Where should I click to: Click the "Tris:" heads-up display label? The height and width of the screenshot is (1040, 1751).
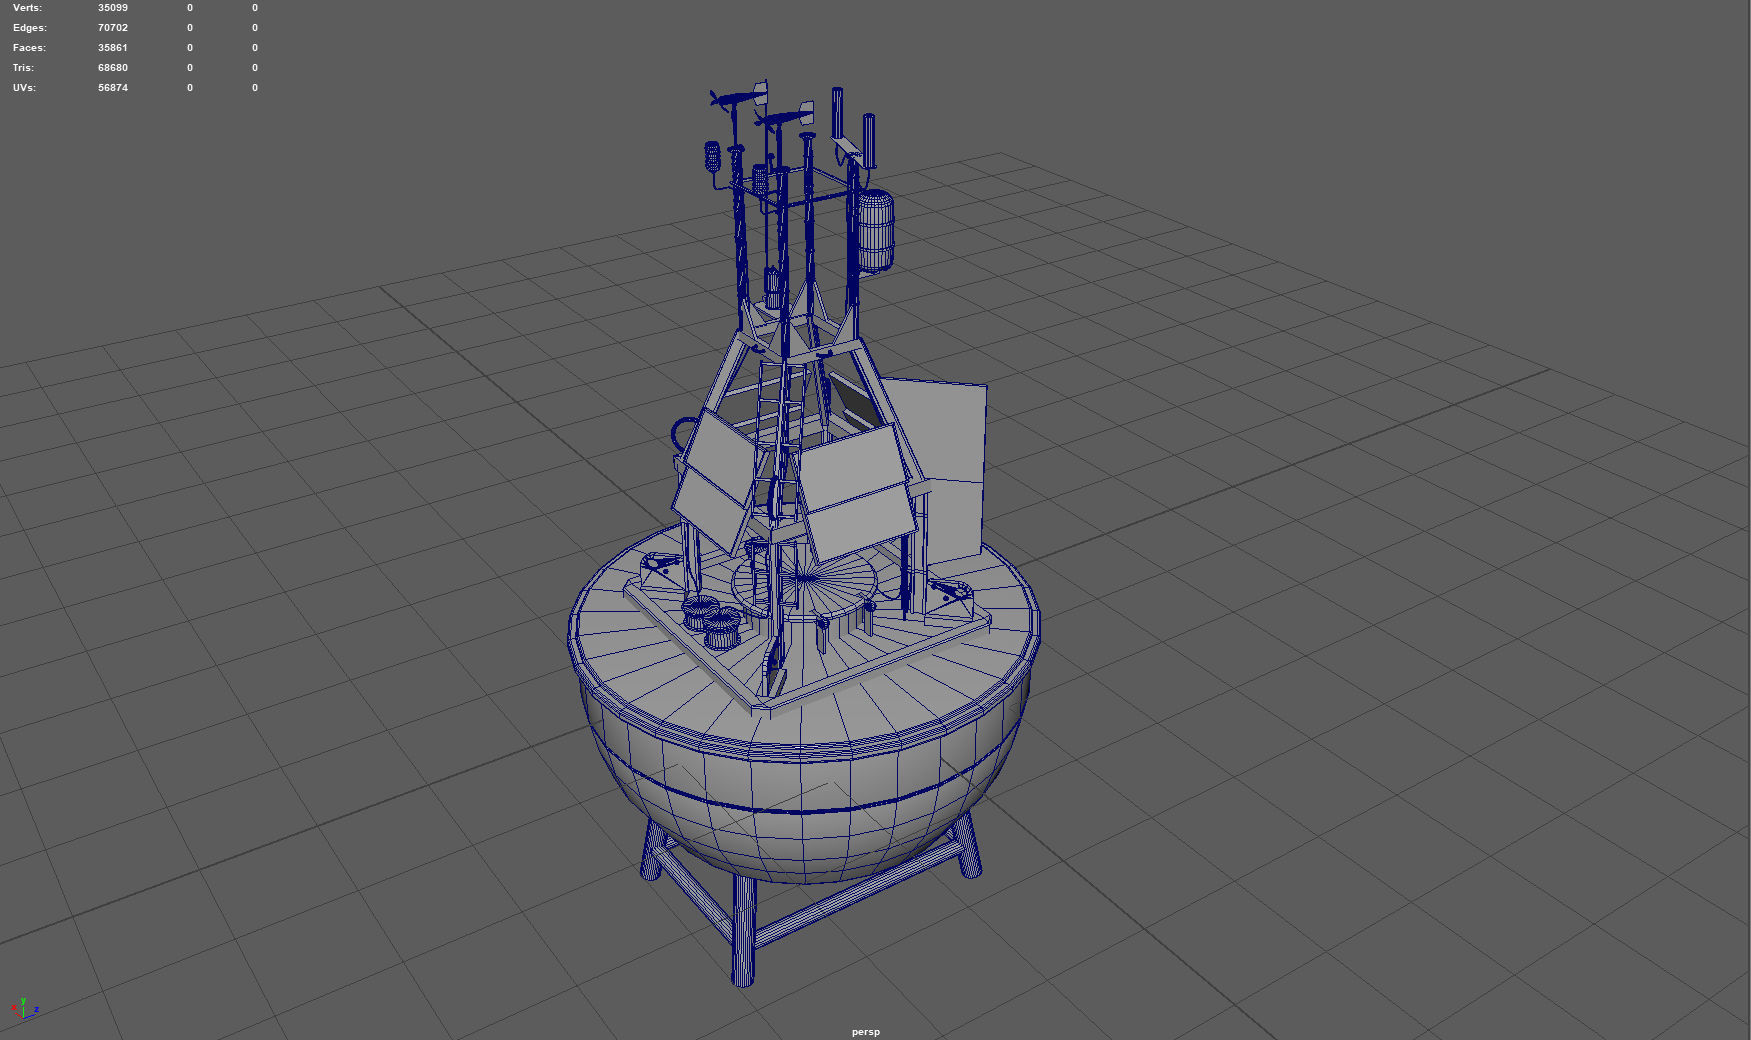pyautogui.click(x=24, y=68)
